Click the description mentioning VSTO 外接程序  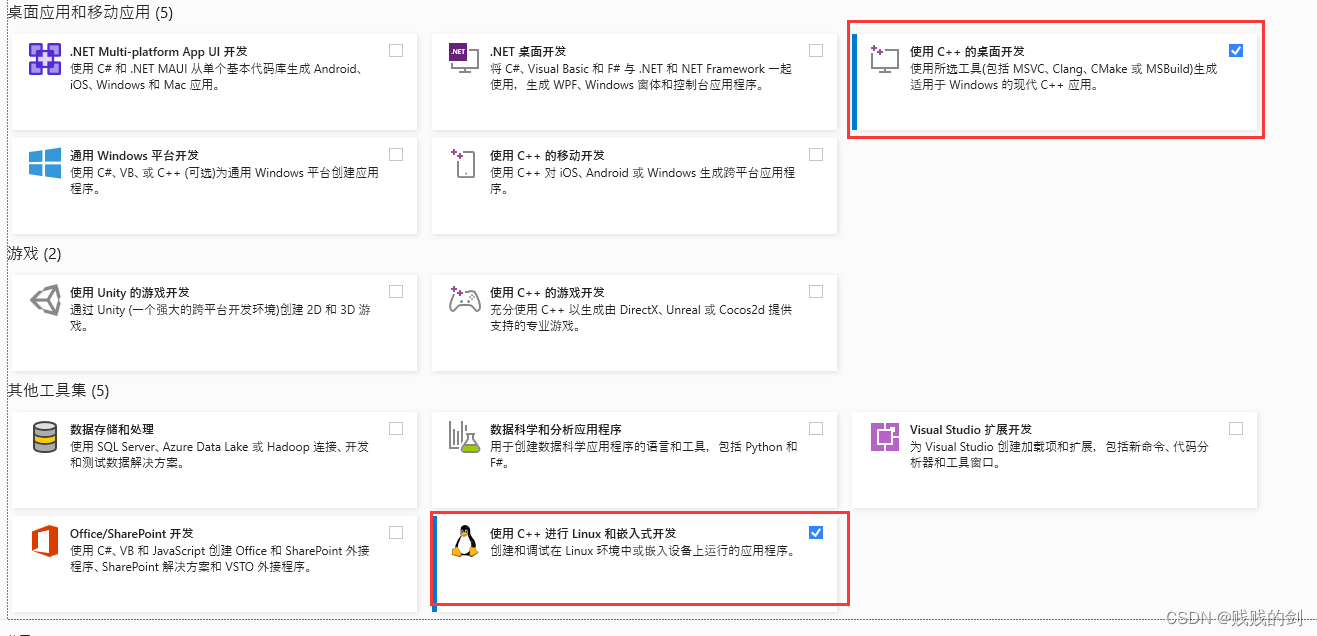[220, 559]
